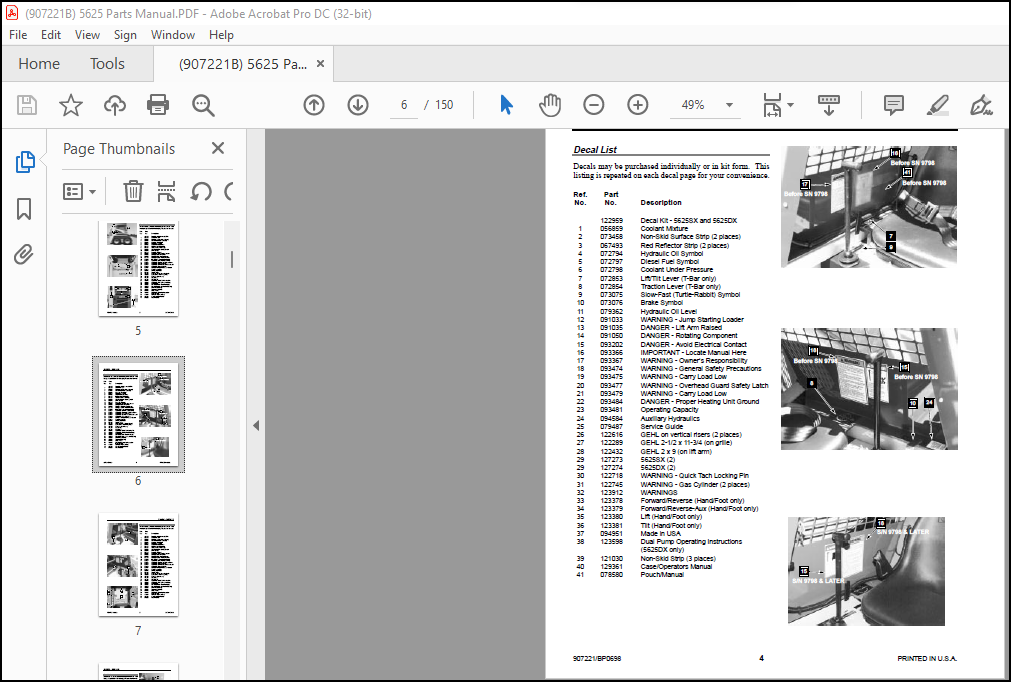Screen dimensions: 1011x682
Task: Open the Edit menu
Action: pyautogui.click(x=51, y=35)
